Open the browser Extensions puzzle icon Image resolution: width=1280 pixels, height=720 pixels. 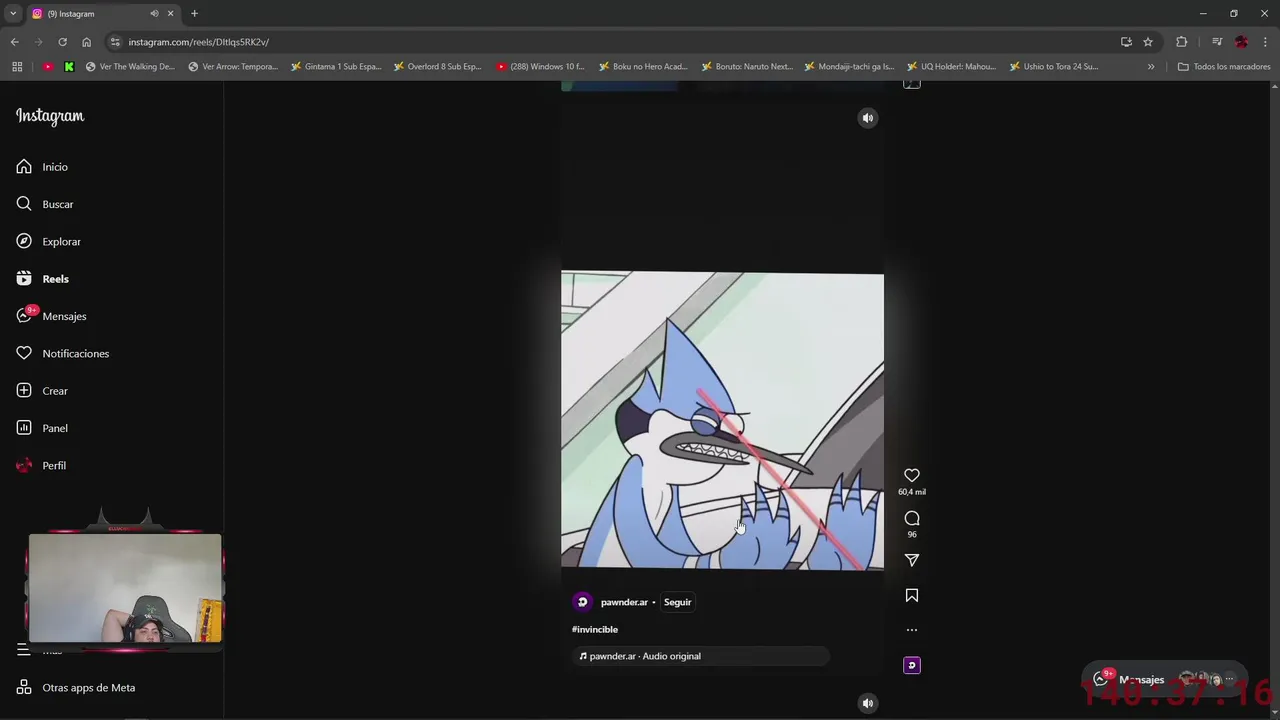click(x=1182, y=42)
